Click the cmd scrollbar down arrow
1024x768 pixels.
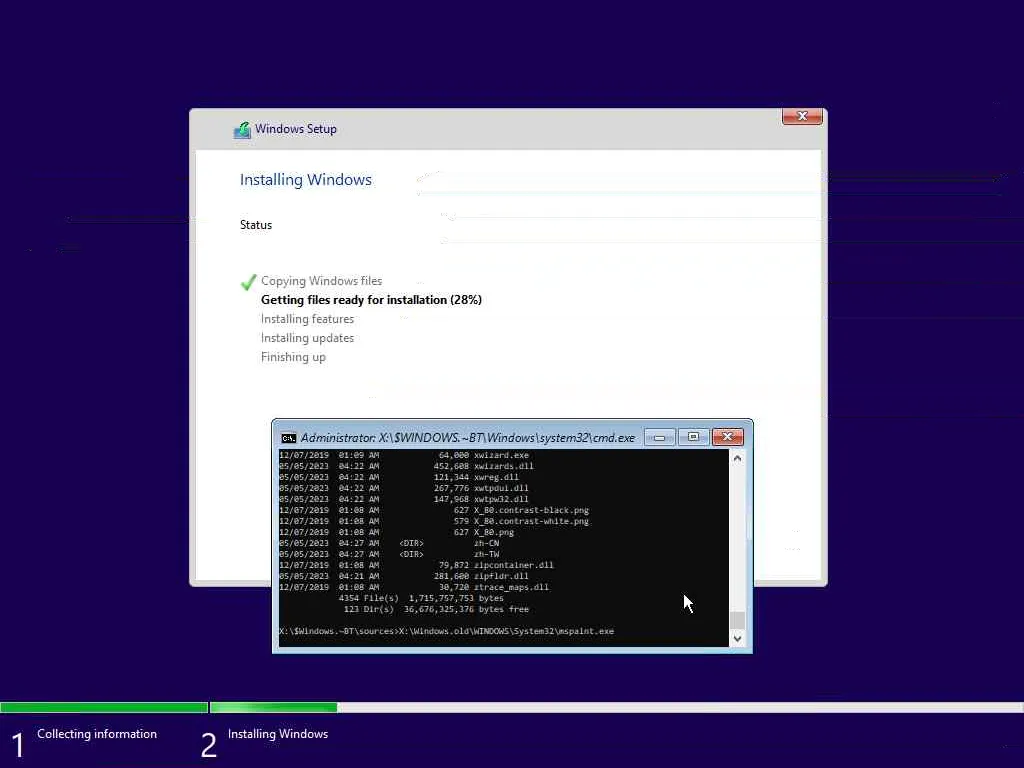tap(737, 639)
